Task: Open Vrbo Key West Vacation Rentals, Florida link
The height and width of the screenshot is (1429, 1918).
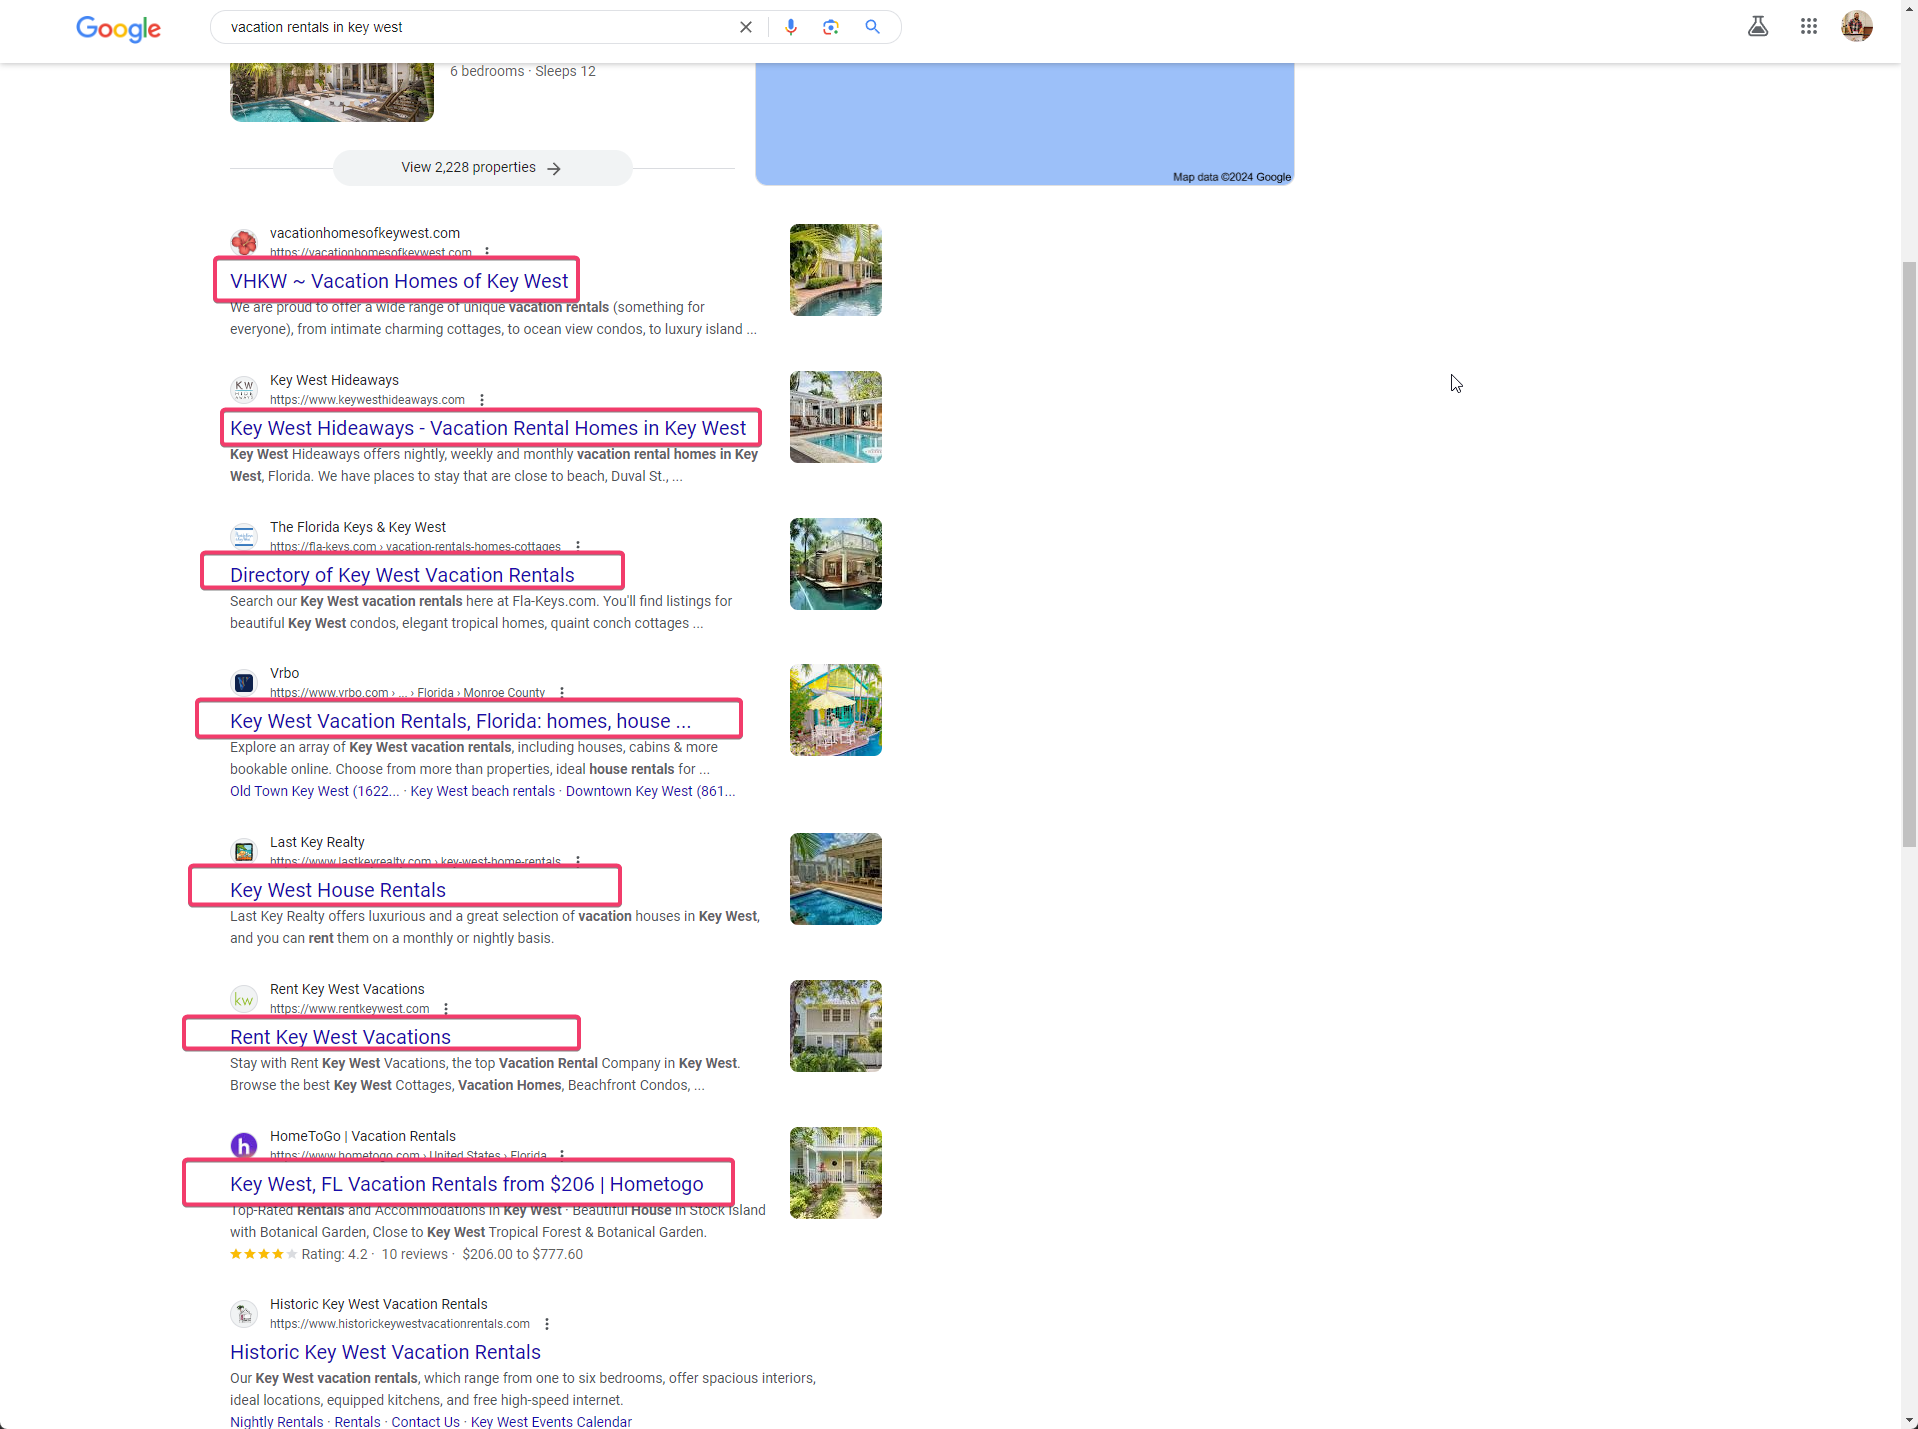Action: click(x=460, y=721)
